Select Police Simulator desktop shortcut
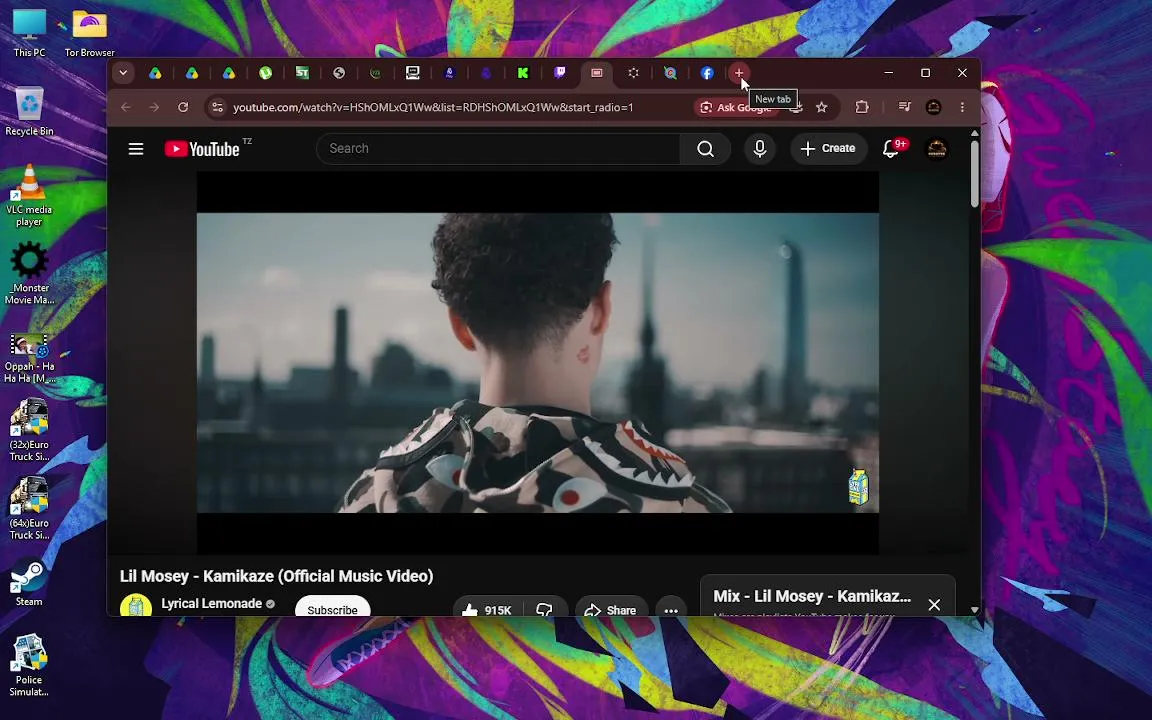The height and width of the screenshot is (720, 1152). tap(29, 665)
